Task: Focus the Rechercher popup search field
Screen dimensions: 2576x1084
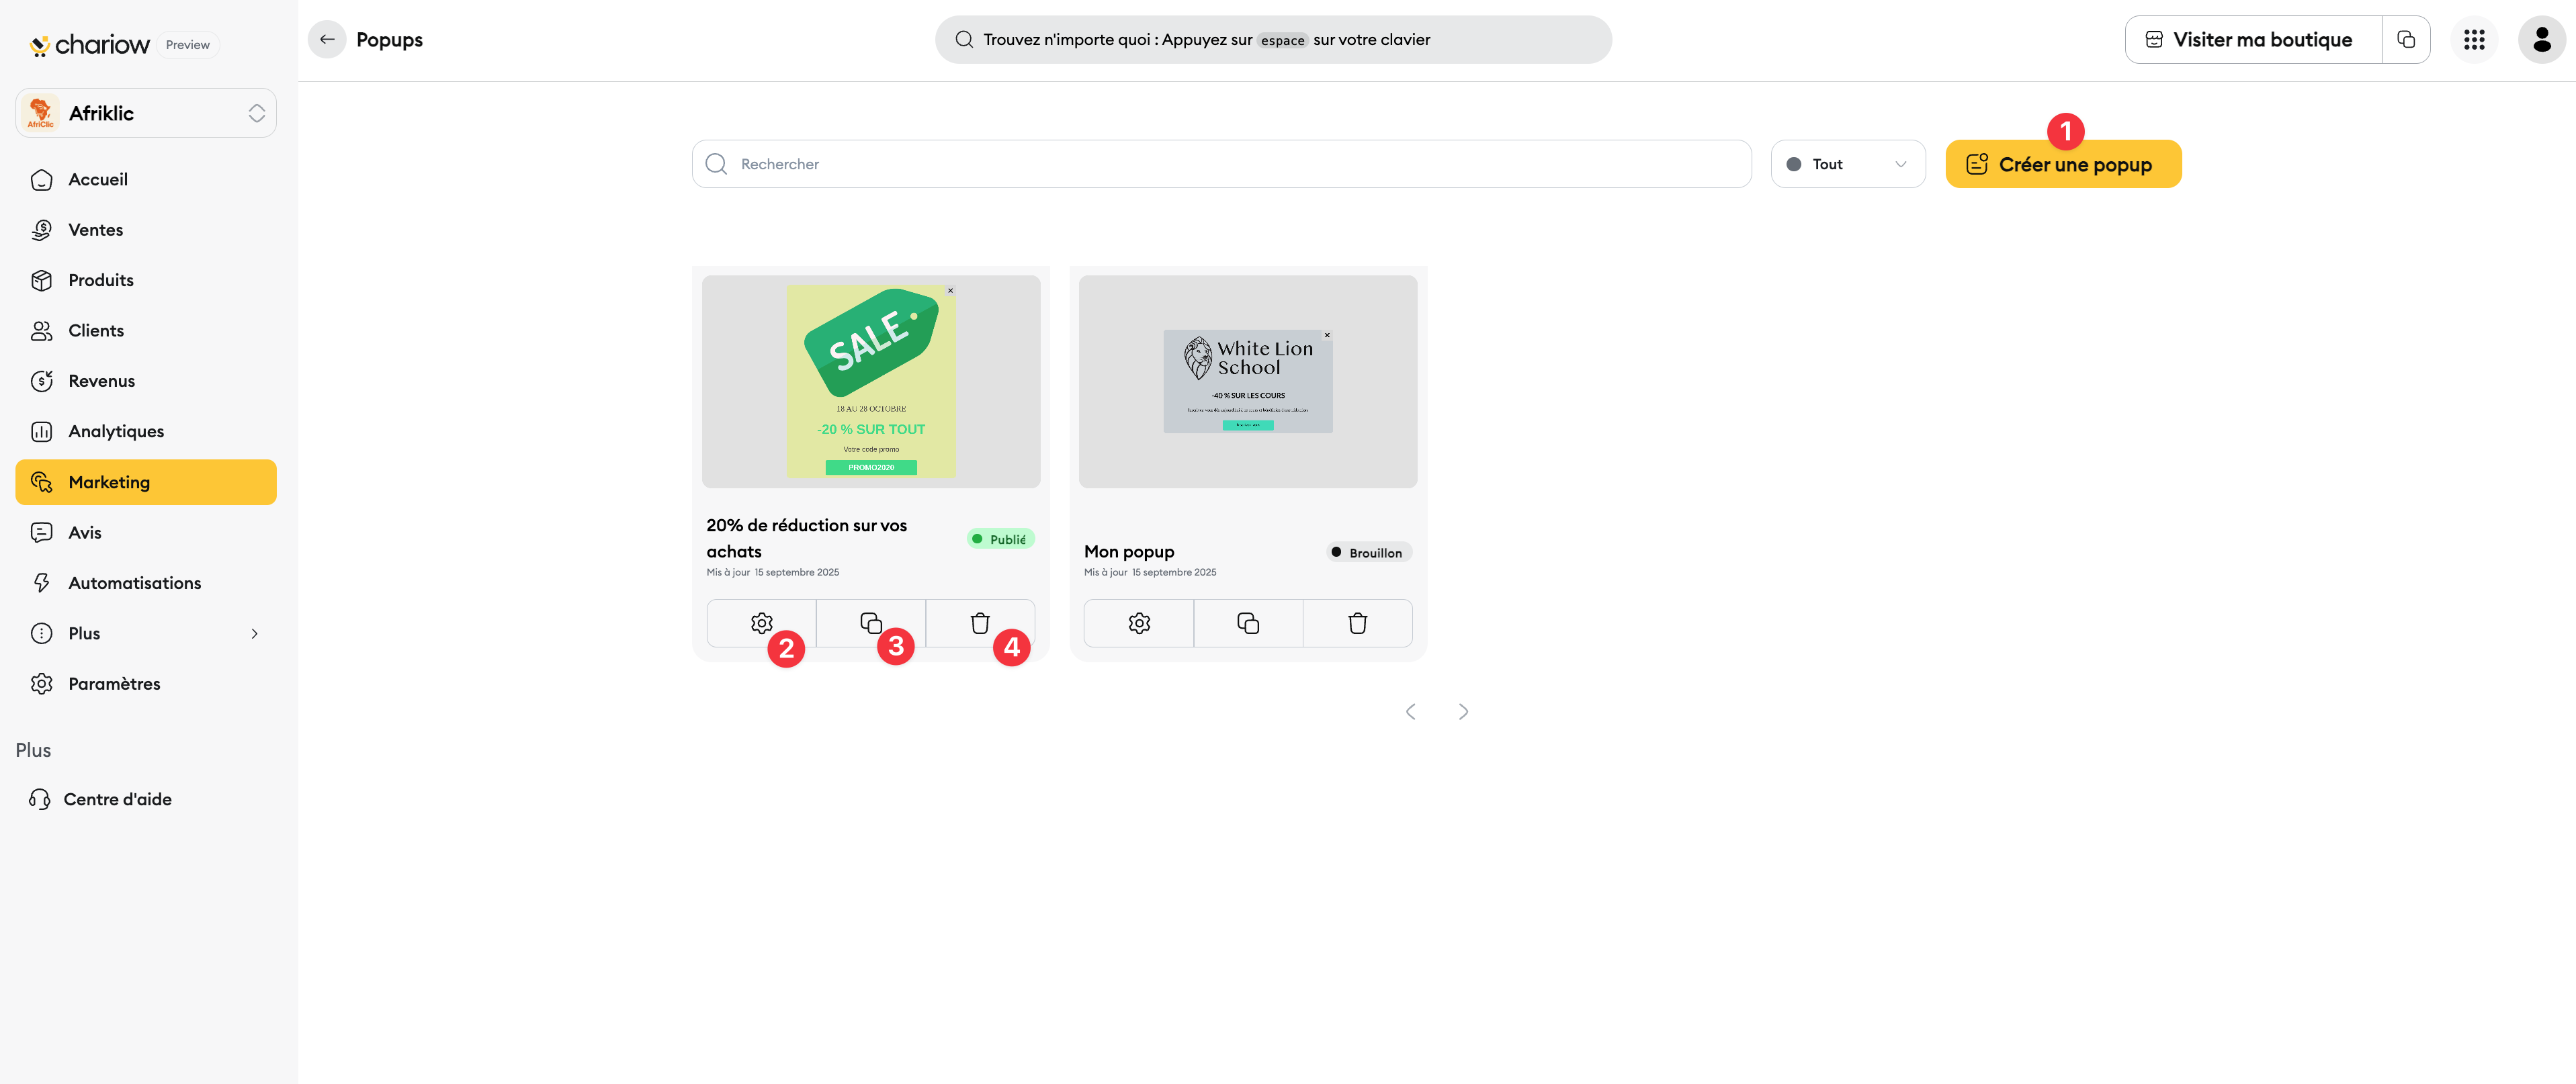Action: 1220,164
